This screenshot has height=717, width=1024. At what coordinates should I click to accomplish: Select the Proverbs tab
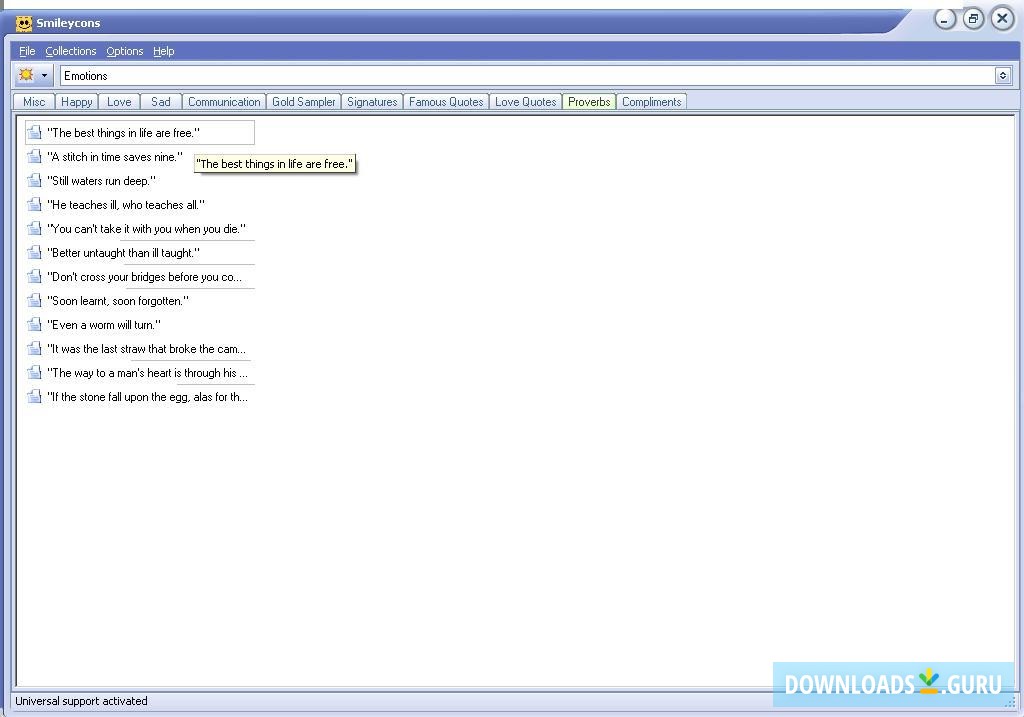589,102
